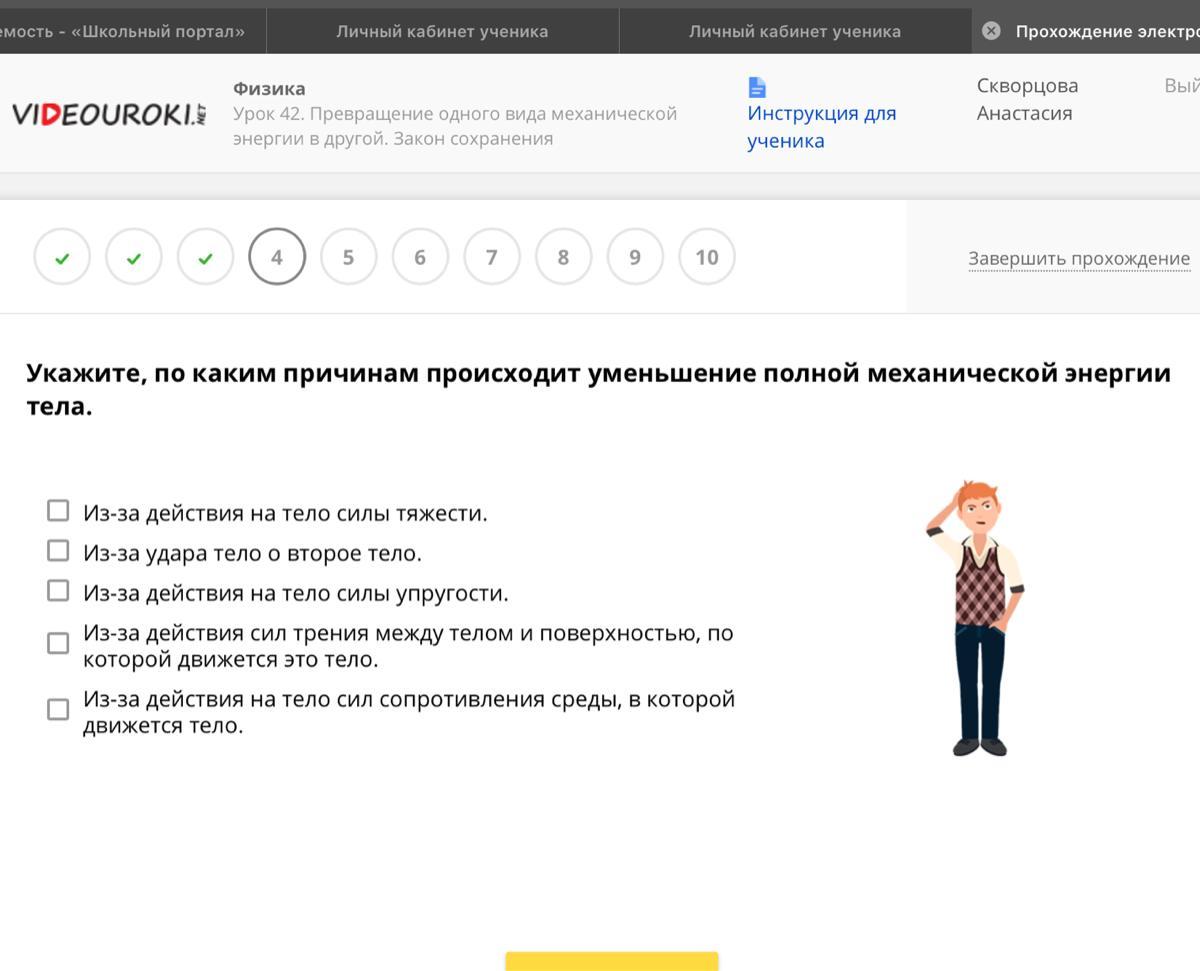The height and width of the screenshot is (971, 1200).
Task: Select current question 4 circle
Action: [x=277, y=258]
